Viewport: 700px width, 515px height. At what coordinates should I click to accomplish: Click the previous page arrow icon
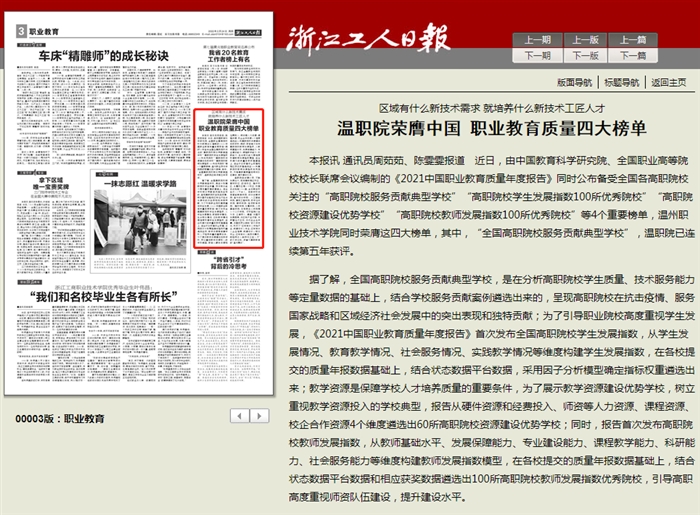238,415
